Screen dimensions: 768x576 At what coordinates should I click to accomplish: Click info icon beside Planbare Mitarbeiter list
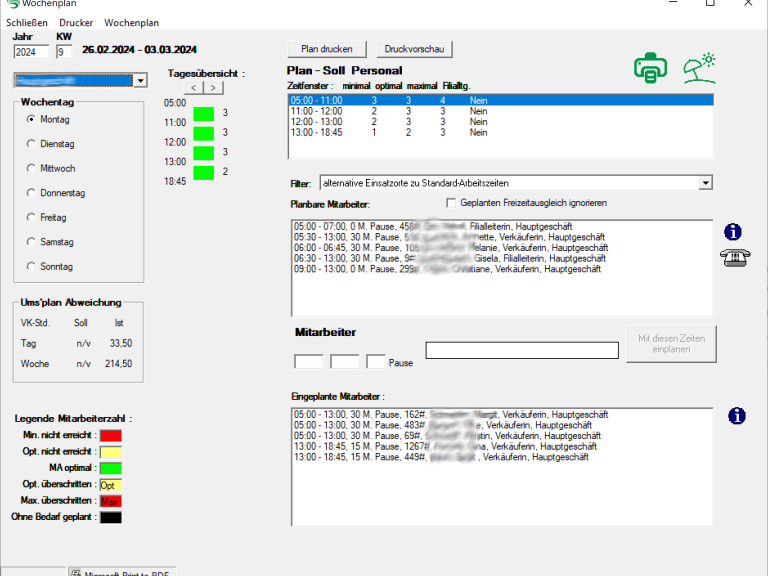pyautogui.click(x=733, y=232)
